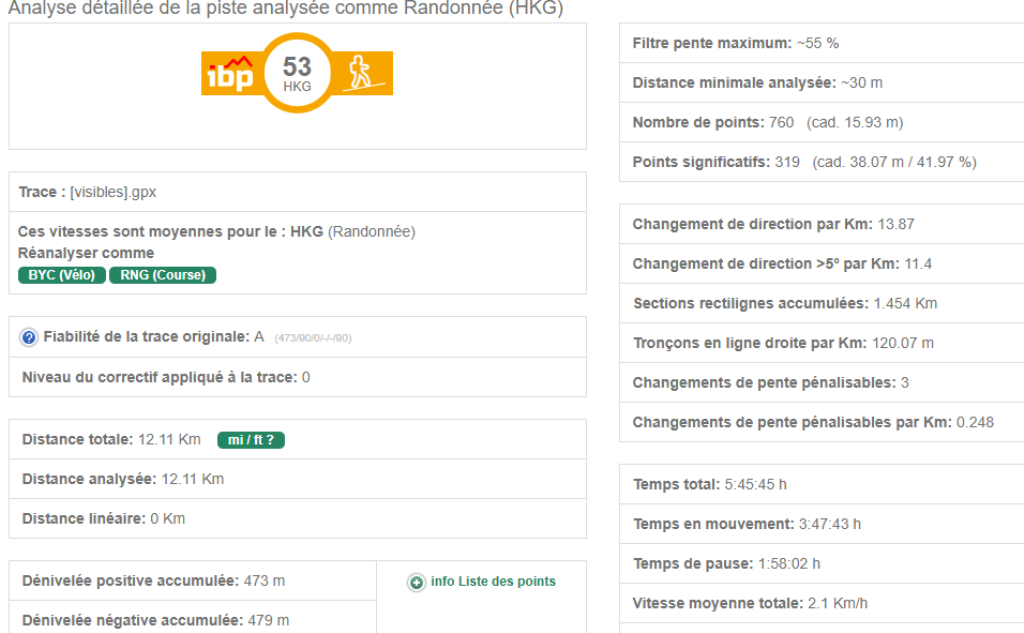Open the info Liste des points link
The height and width of the screenshot is (633, 1024).
pyautogui.click(x=493, y=582)
